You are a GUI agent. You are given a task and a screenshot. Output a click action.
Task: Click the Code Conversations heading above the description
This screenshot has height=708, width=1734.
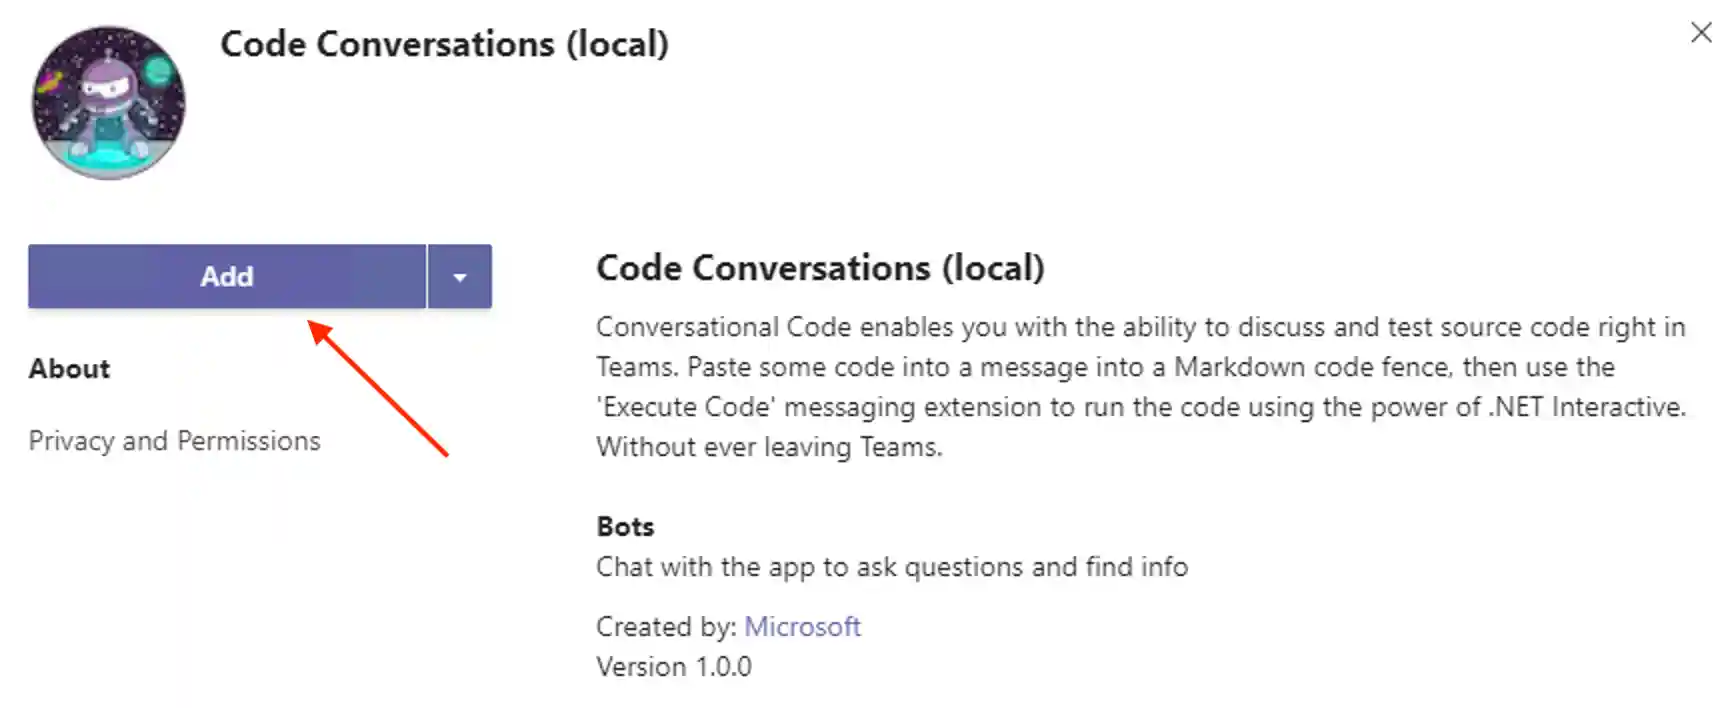(x=820, y=268)
